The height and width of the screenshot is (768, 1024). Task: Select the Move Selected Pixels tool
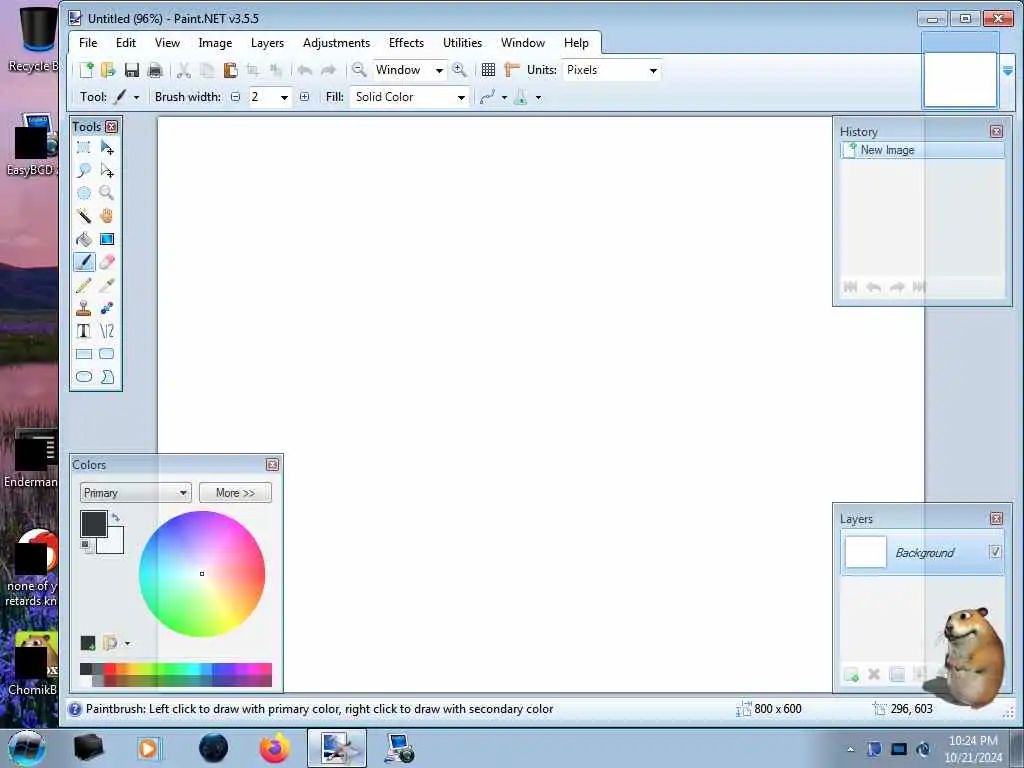point(107,148)
